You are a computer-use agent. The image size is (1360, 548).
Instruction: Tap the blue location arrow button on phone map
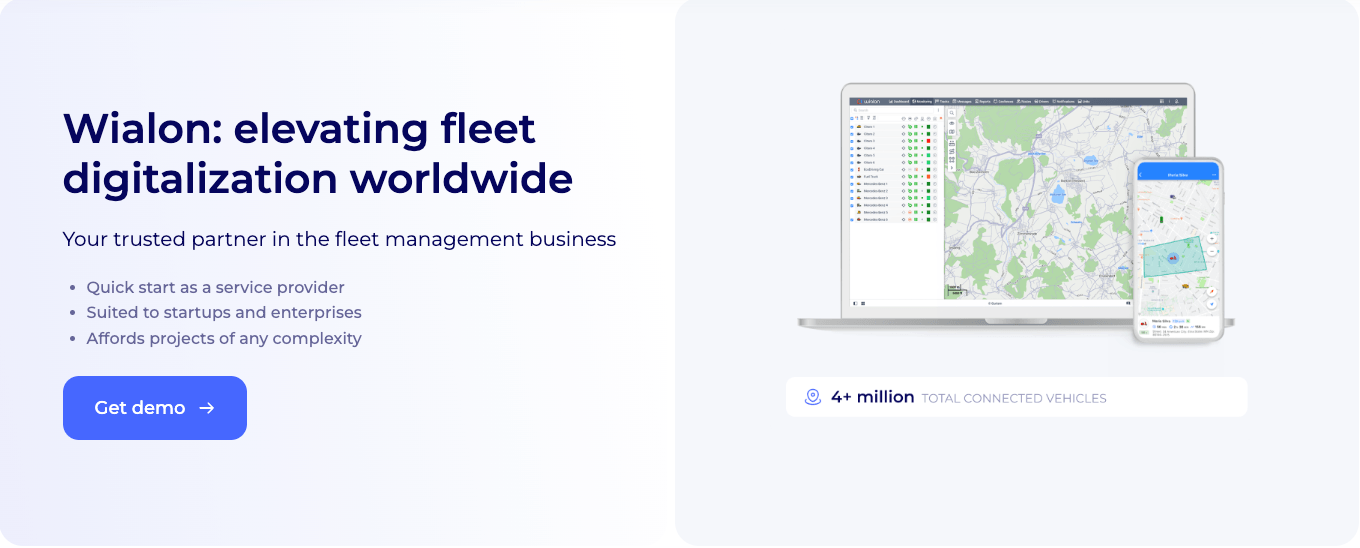click(1211, 305)
